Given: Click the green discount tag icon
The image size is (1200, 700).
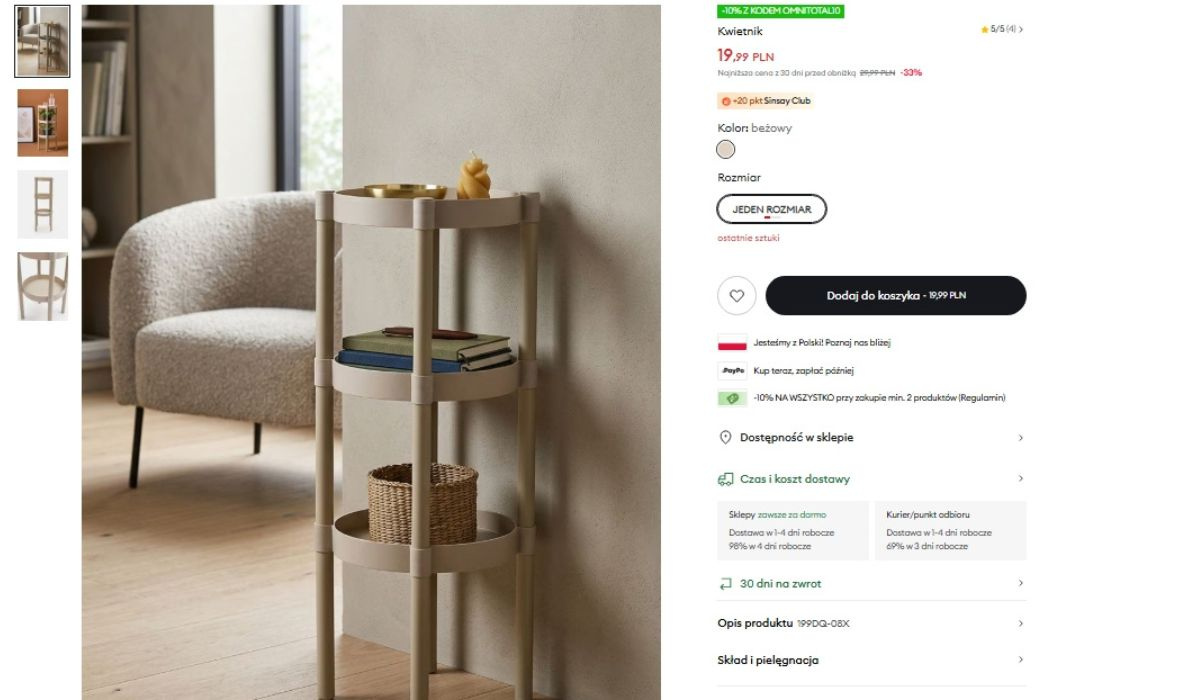Looking at the screenshot, I should [x=733, y=398].
